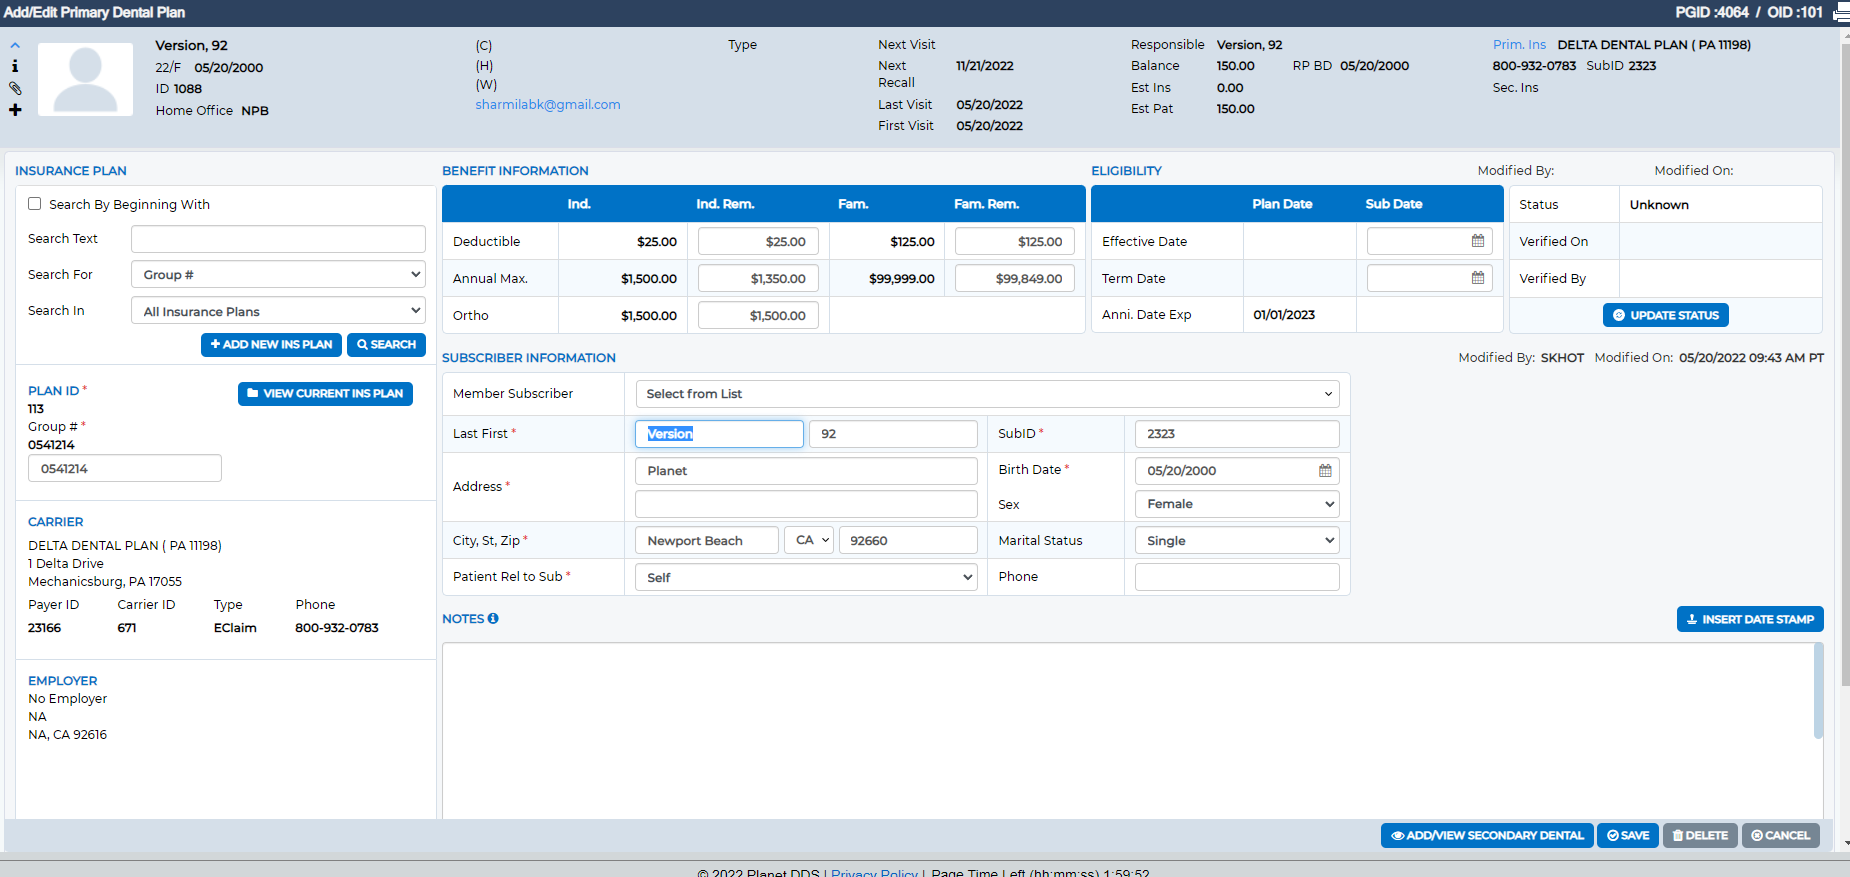Click Insert Date Stamp button
The width and height of the screenshot is (1850, 877).
[1750, 619]
